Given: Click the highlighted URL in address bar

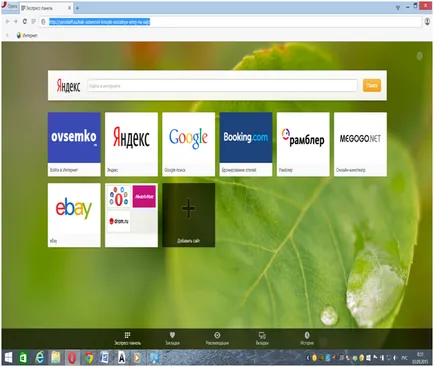Looking at the screenshot, I should coord(100,22).
